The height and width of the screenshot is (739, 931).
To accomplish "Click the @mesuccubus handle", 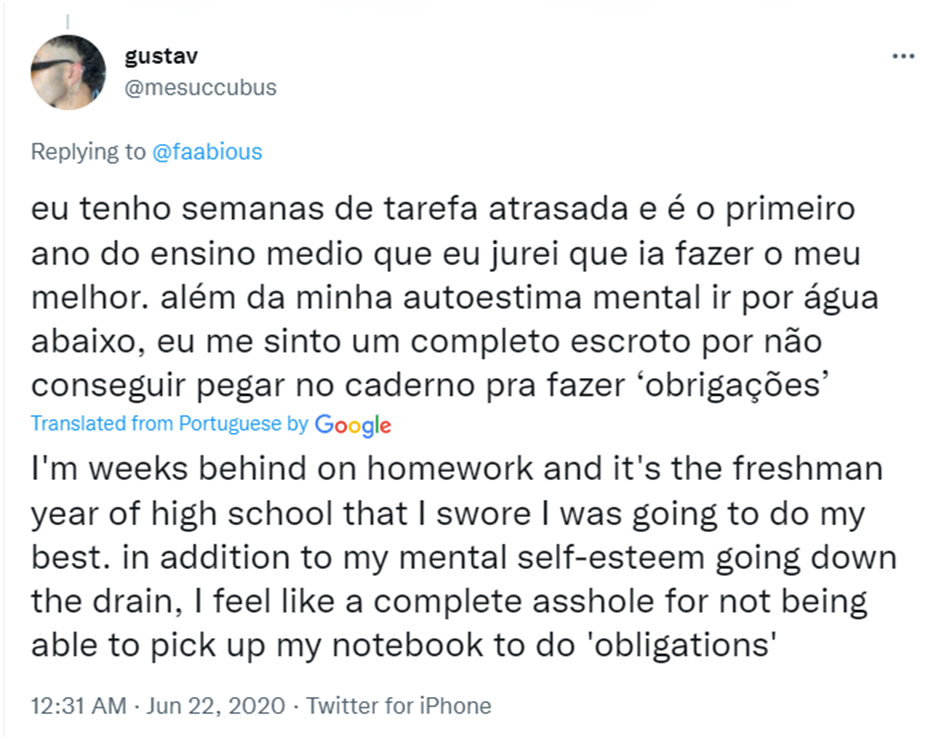I will 200,88.
